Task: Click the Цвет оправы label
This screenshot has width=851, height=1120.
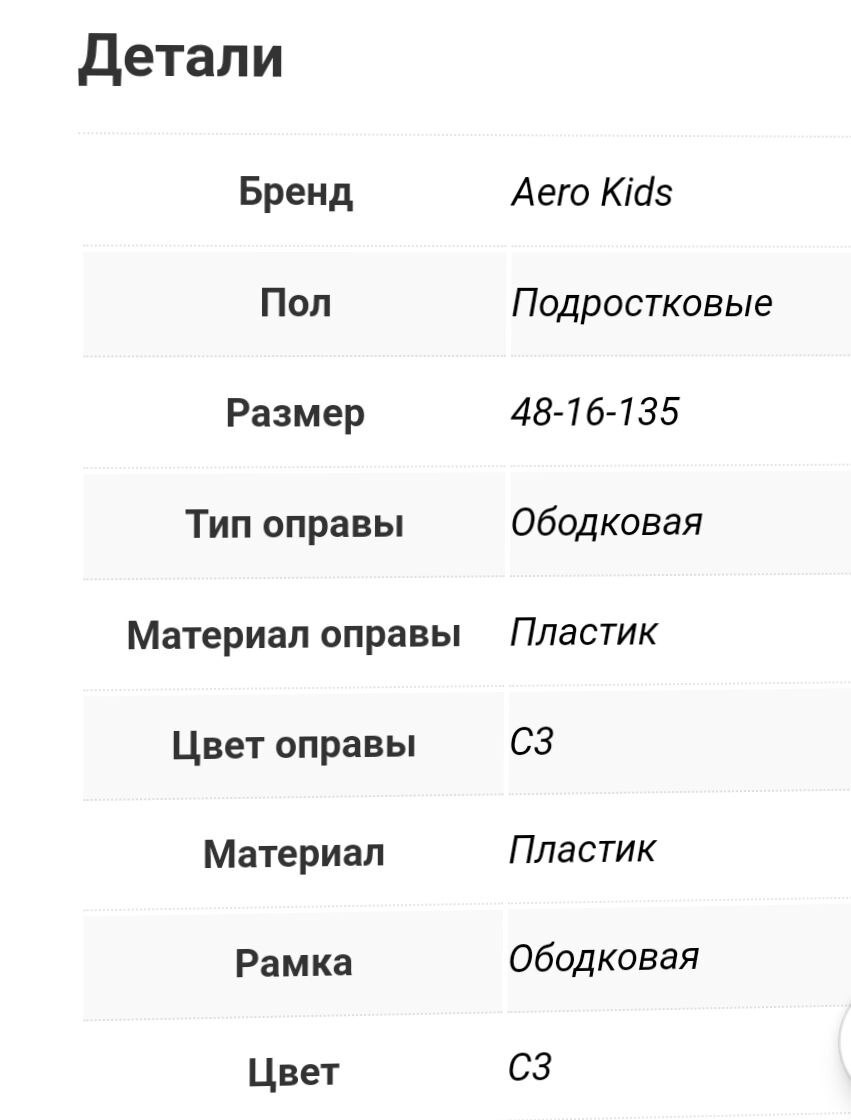Action: pyautogui.click(x=294, y=745)
